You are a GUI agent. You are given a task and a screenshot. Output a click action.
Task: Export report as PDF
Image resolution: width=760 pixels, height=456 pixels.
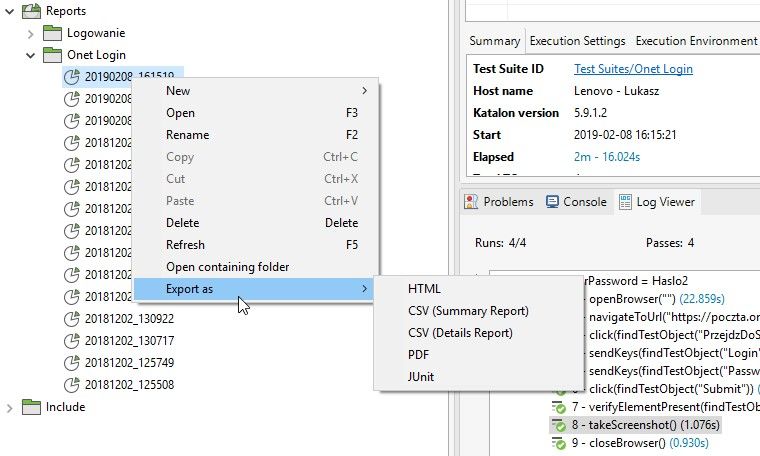(418, 355)
